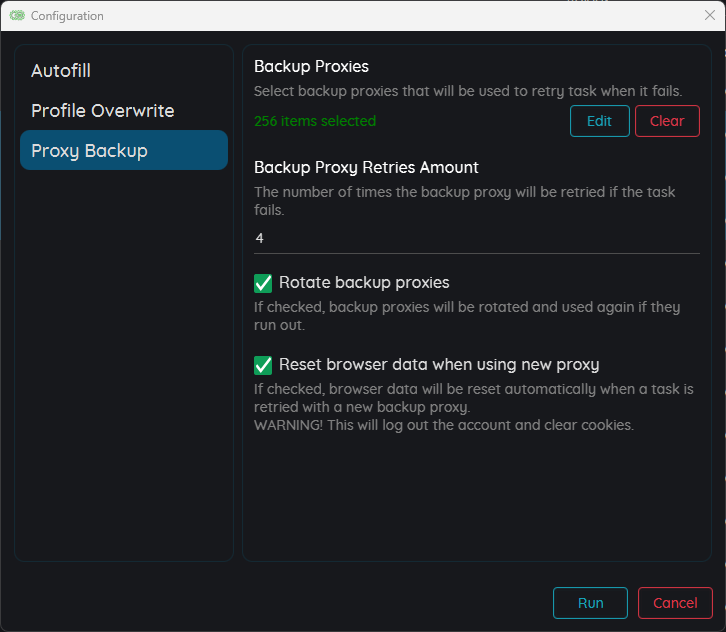Click the Backup Proxies heading
The height and width of the screenshot is (632, 726).
coord(311,66)
